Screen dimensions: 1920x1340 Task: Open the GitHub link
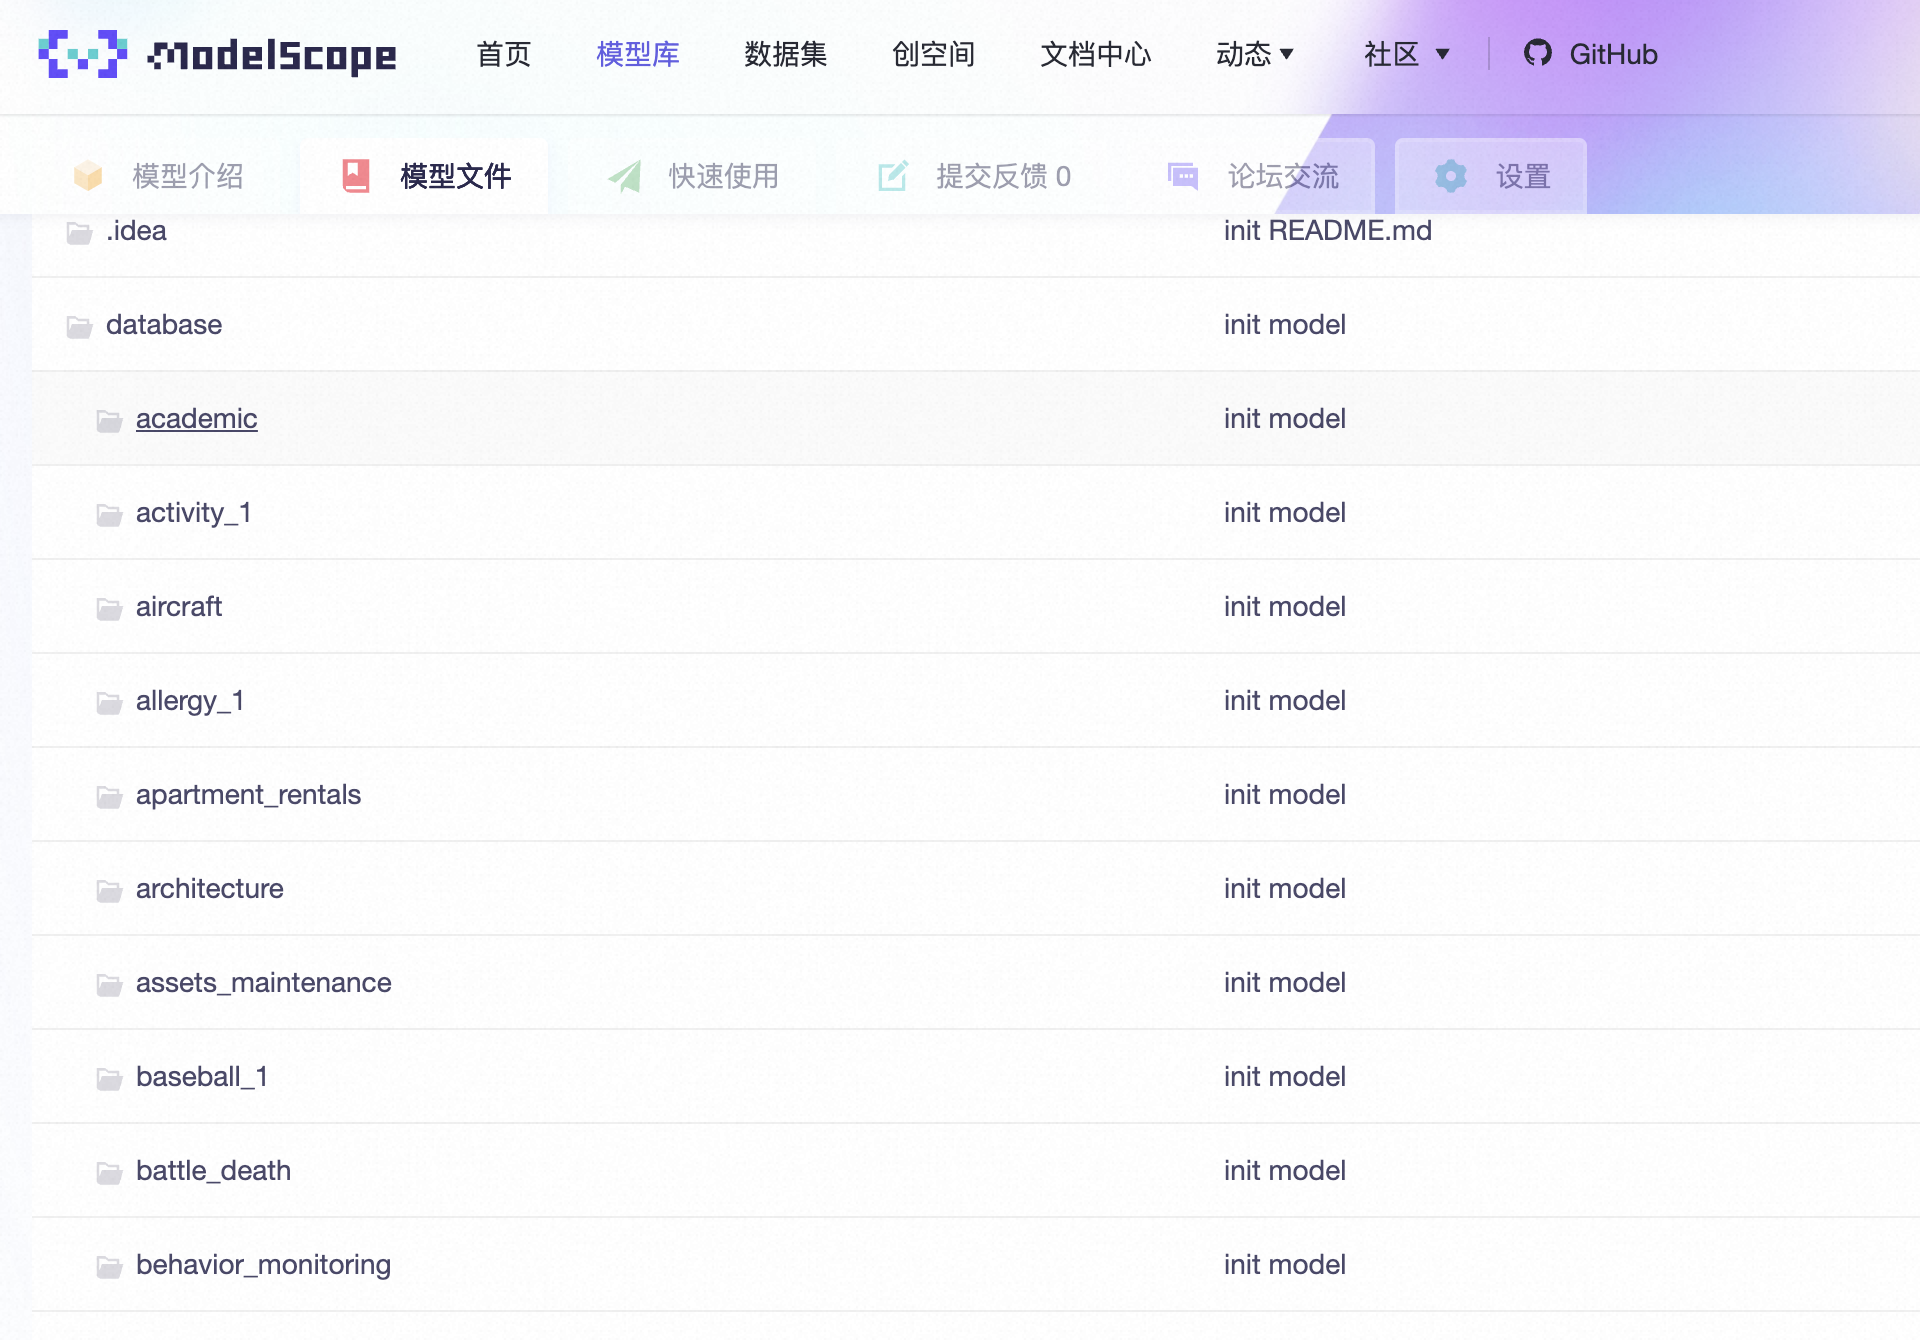coord(1591,54)
